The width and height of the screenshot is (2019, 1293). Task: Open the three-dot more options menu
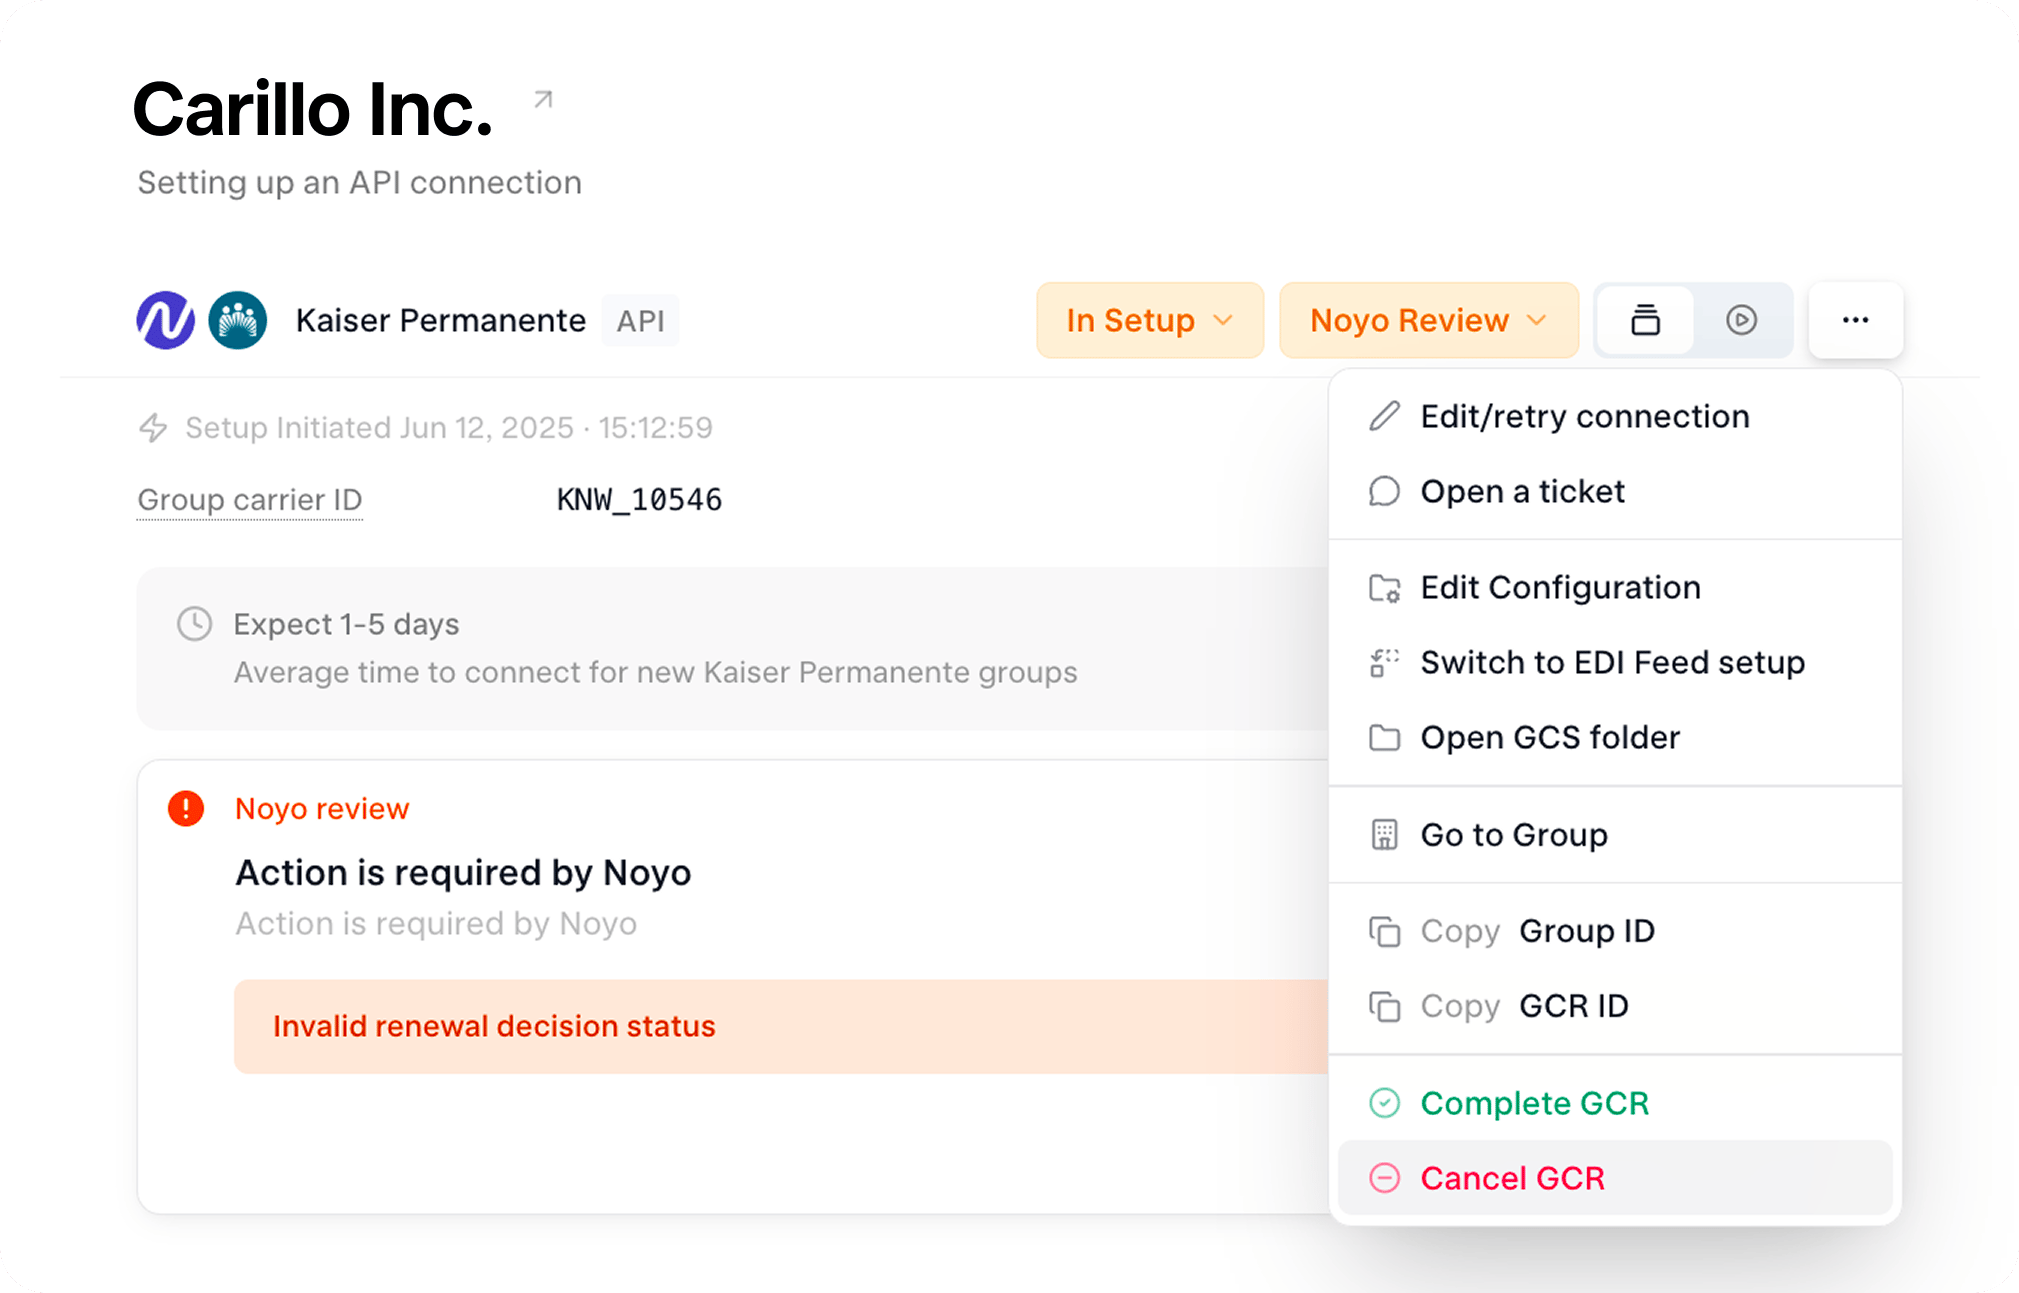[1855, 320]
